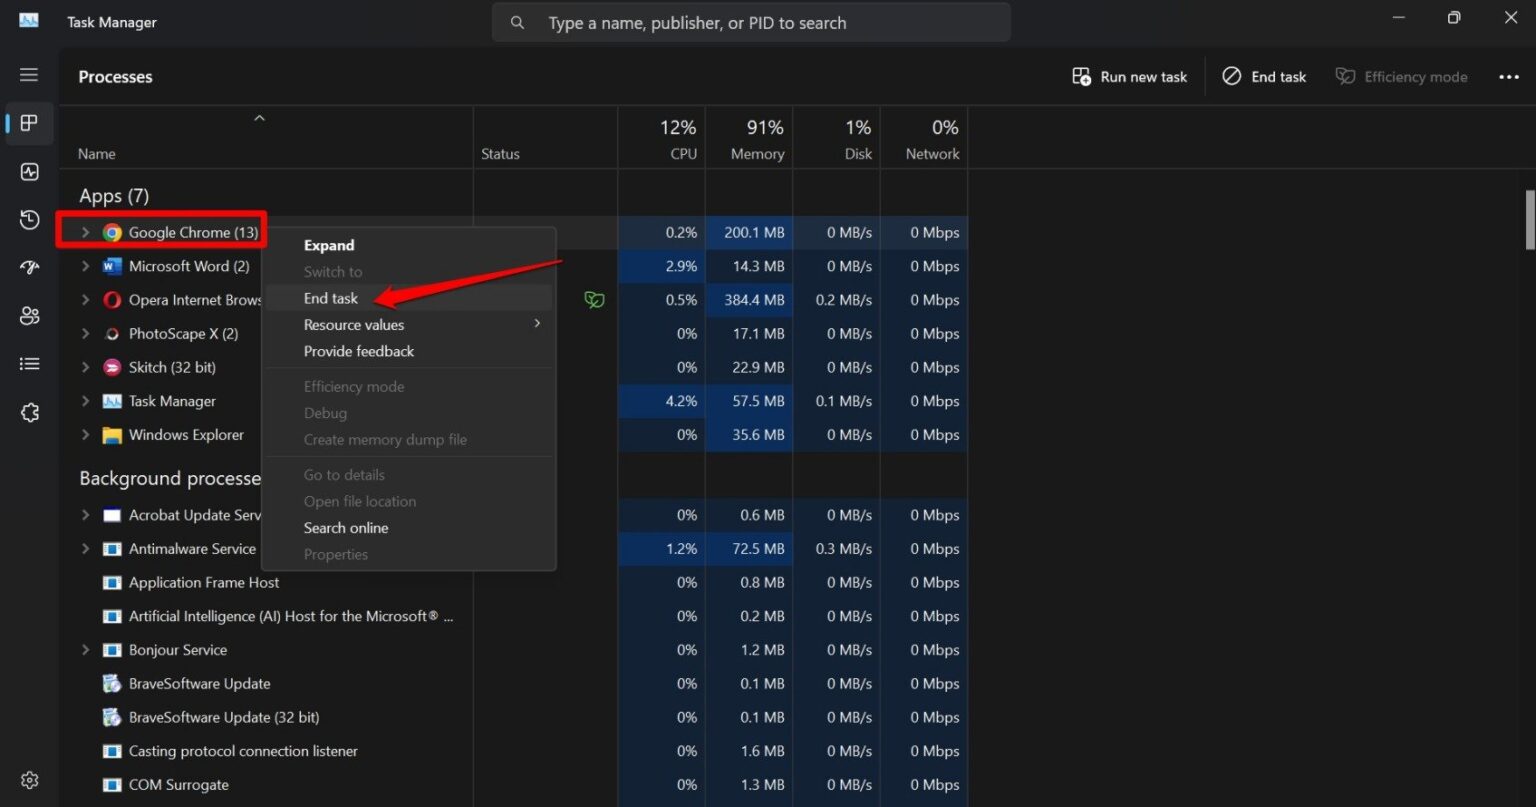The height and width of the screenshot is (807, 1536).
Task: Go to Users page in sidebar
Action: (29, 316)
